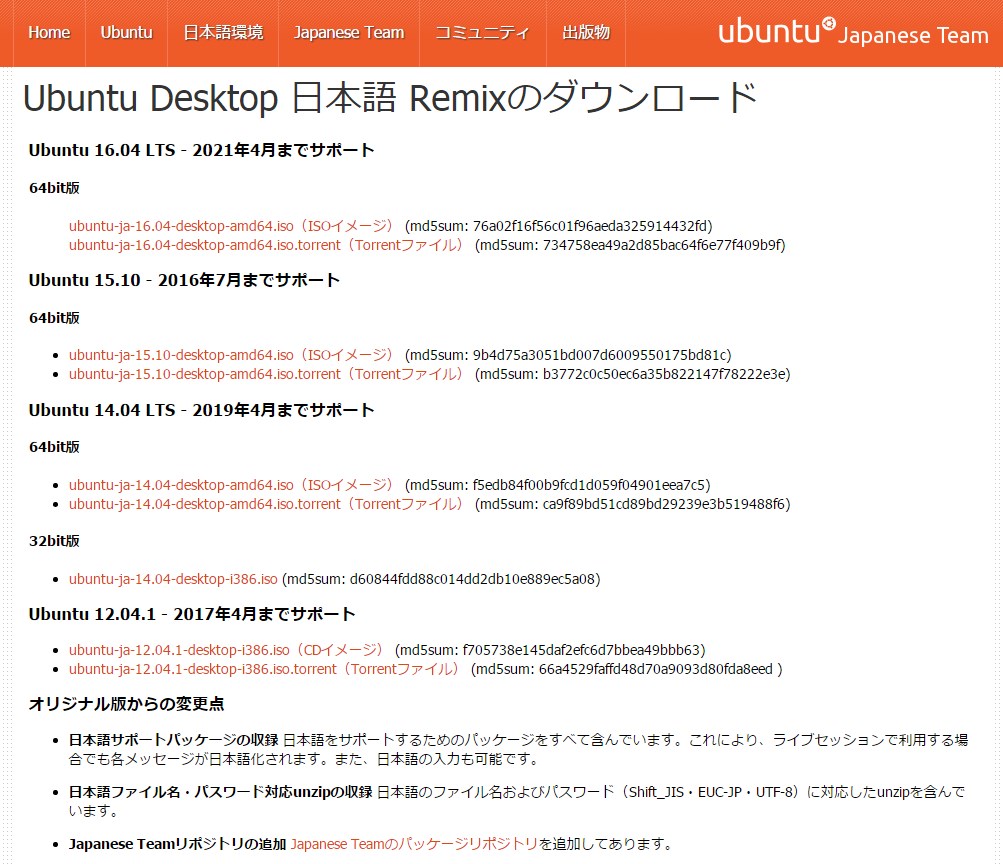Click md5sum f5edb84f00b9fcd1d059f04901eea7c5
Image resolution: width=1003 pixels, height=864 pixels.
(x=589, y=485)
